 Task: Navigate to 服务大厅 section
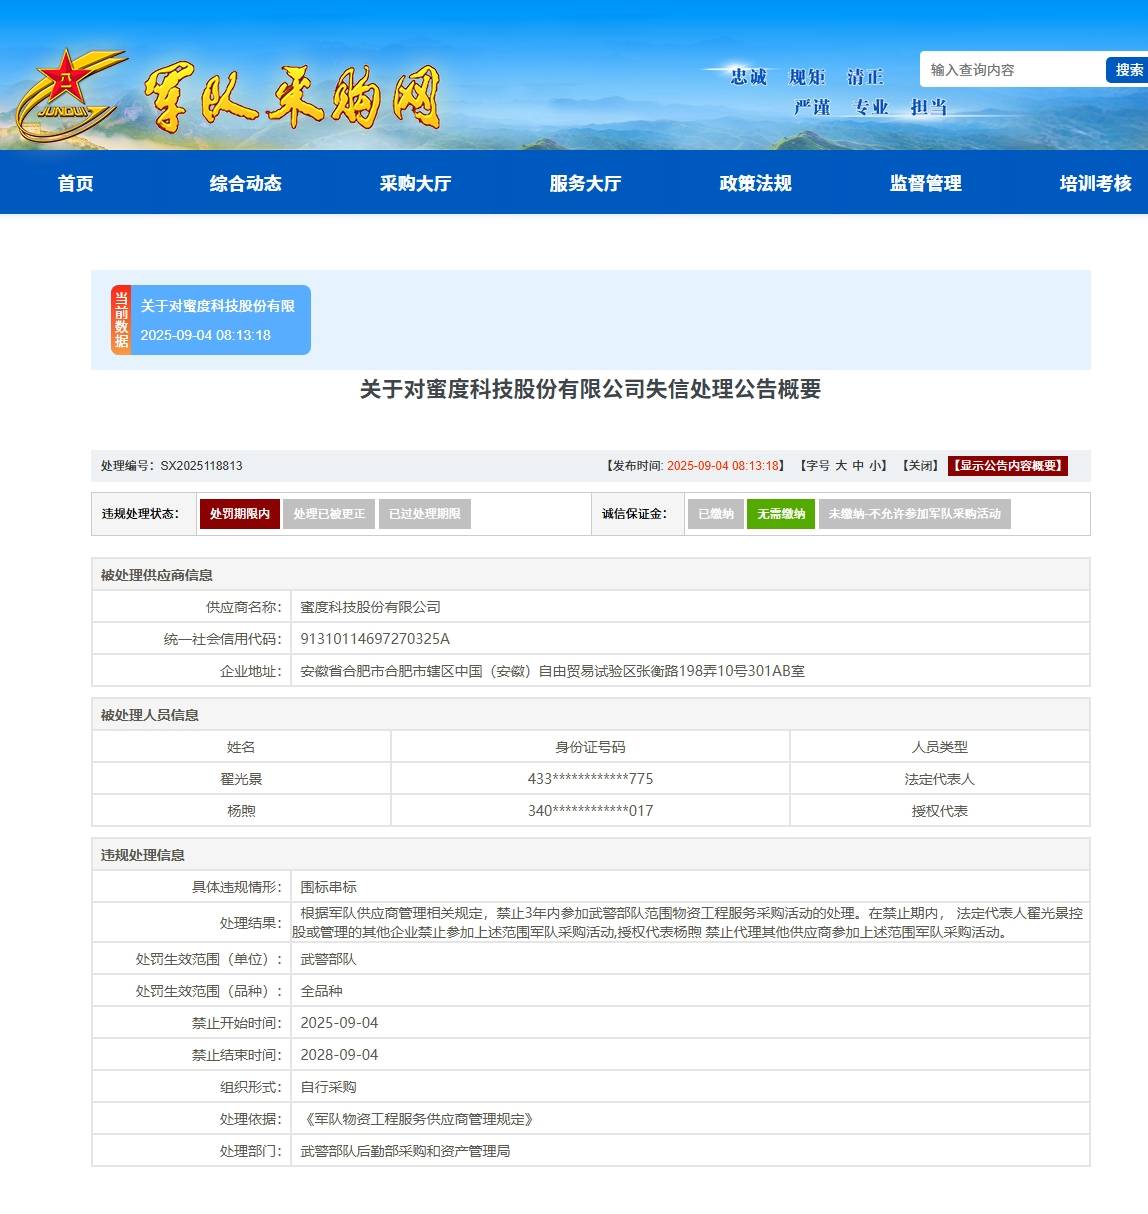pyautogui.click(x=586, y=183)
